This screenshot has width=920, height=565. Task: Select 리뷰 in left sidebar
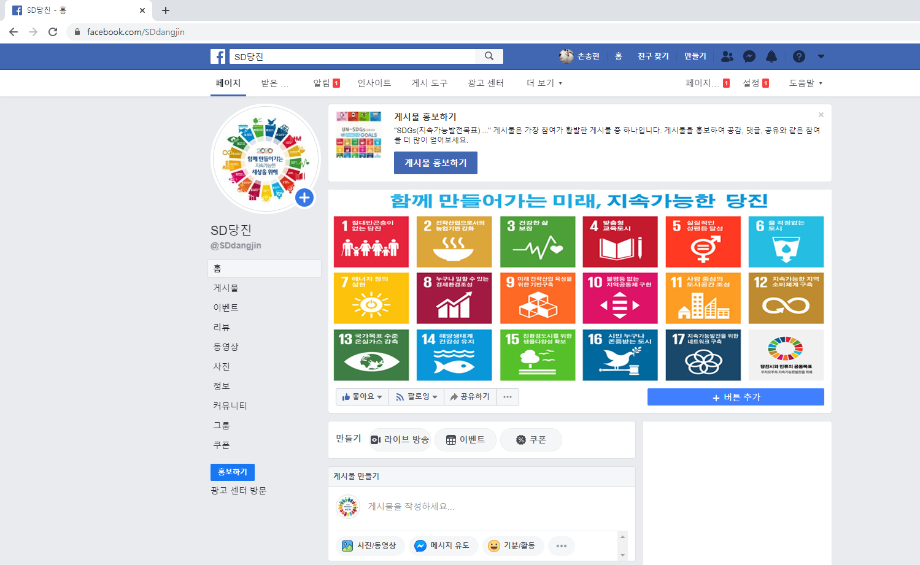click(x=221, y=327)
